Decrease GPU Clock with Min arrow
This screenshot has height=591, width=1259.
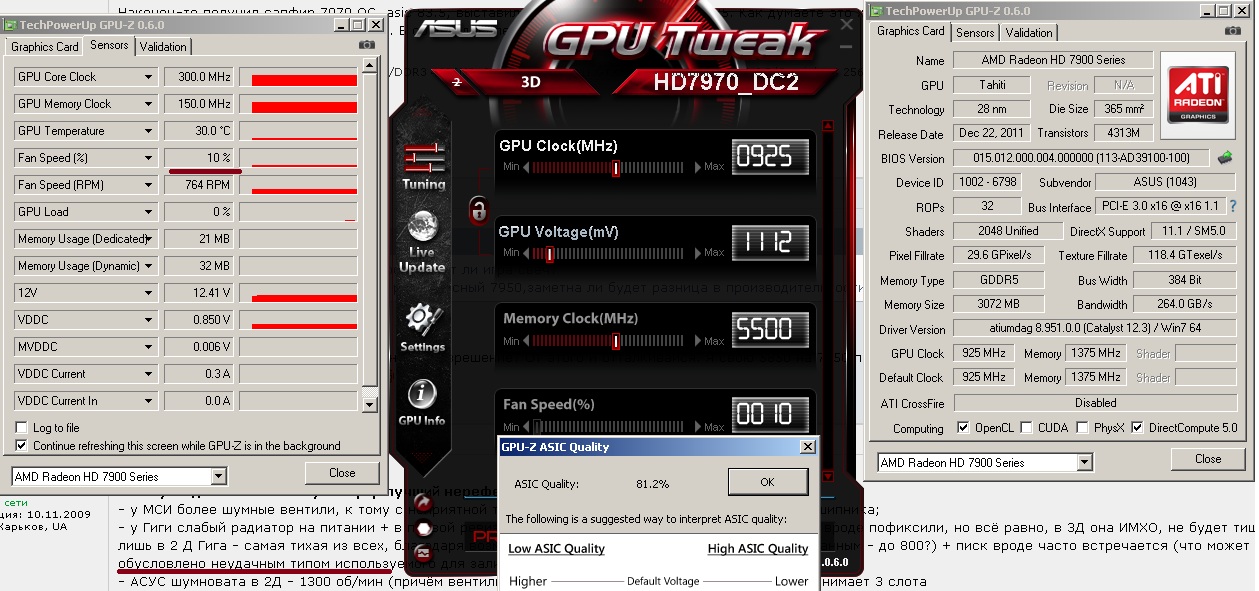526,167
